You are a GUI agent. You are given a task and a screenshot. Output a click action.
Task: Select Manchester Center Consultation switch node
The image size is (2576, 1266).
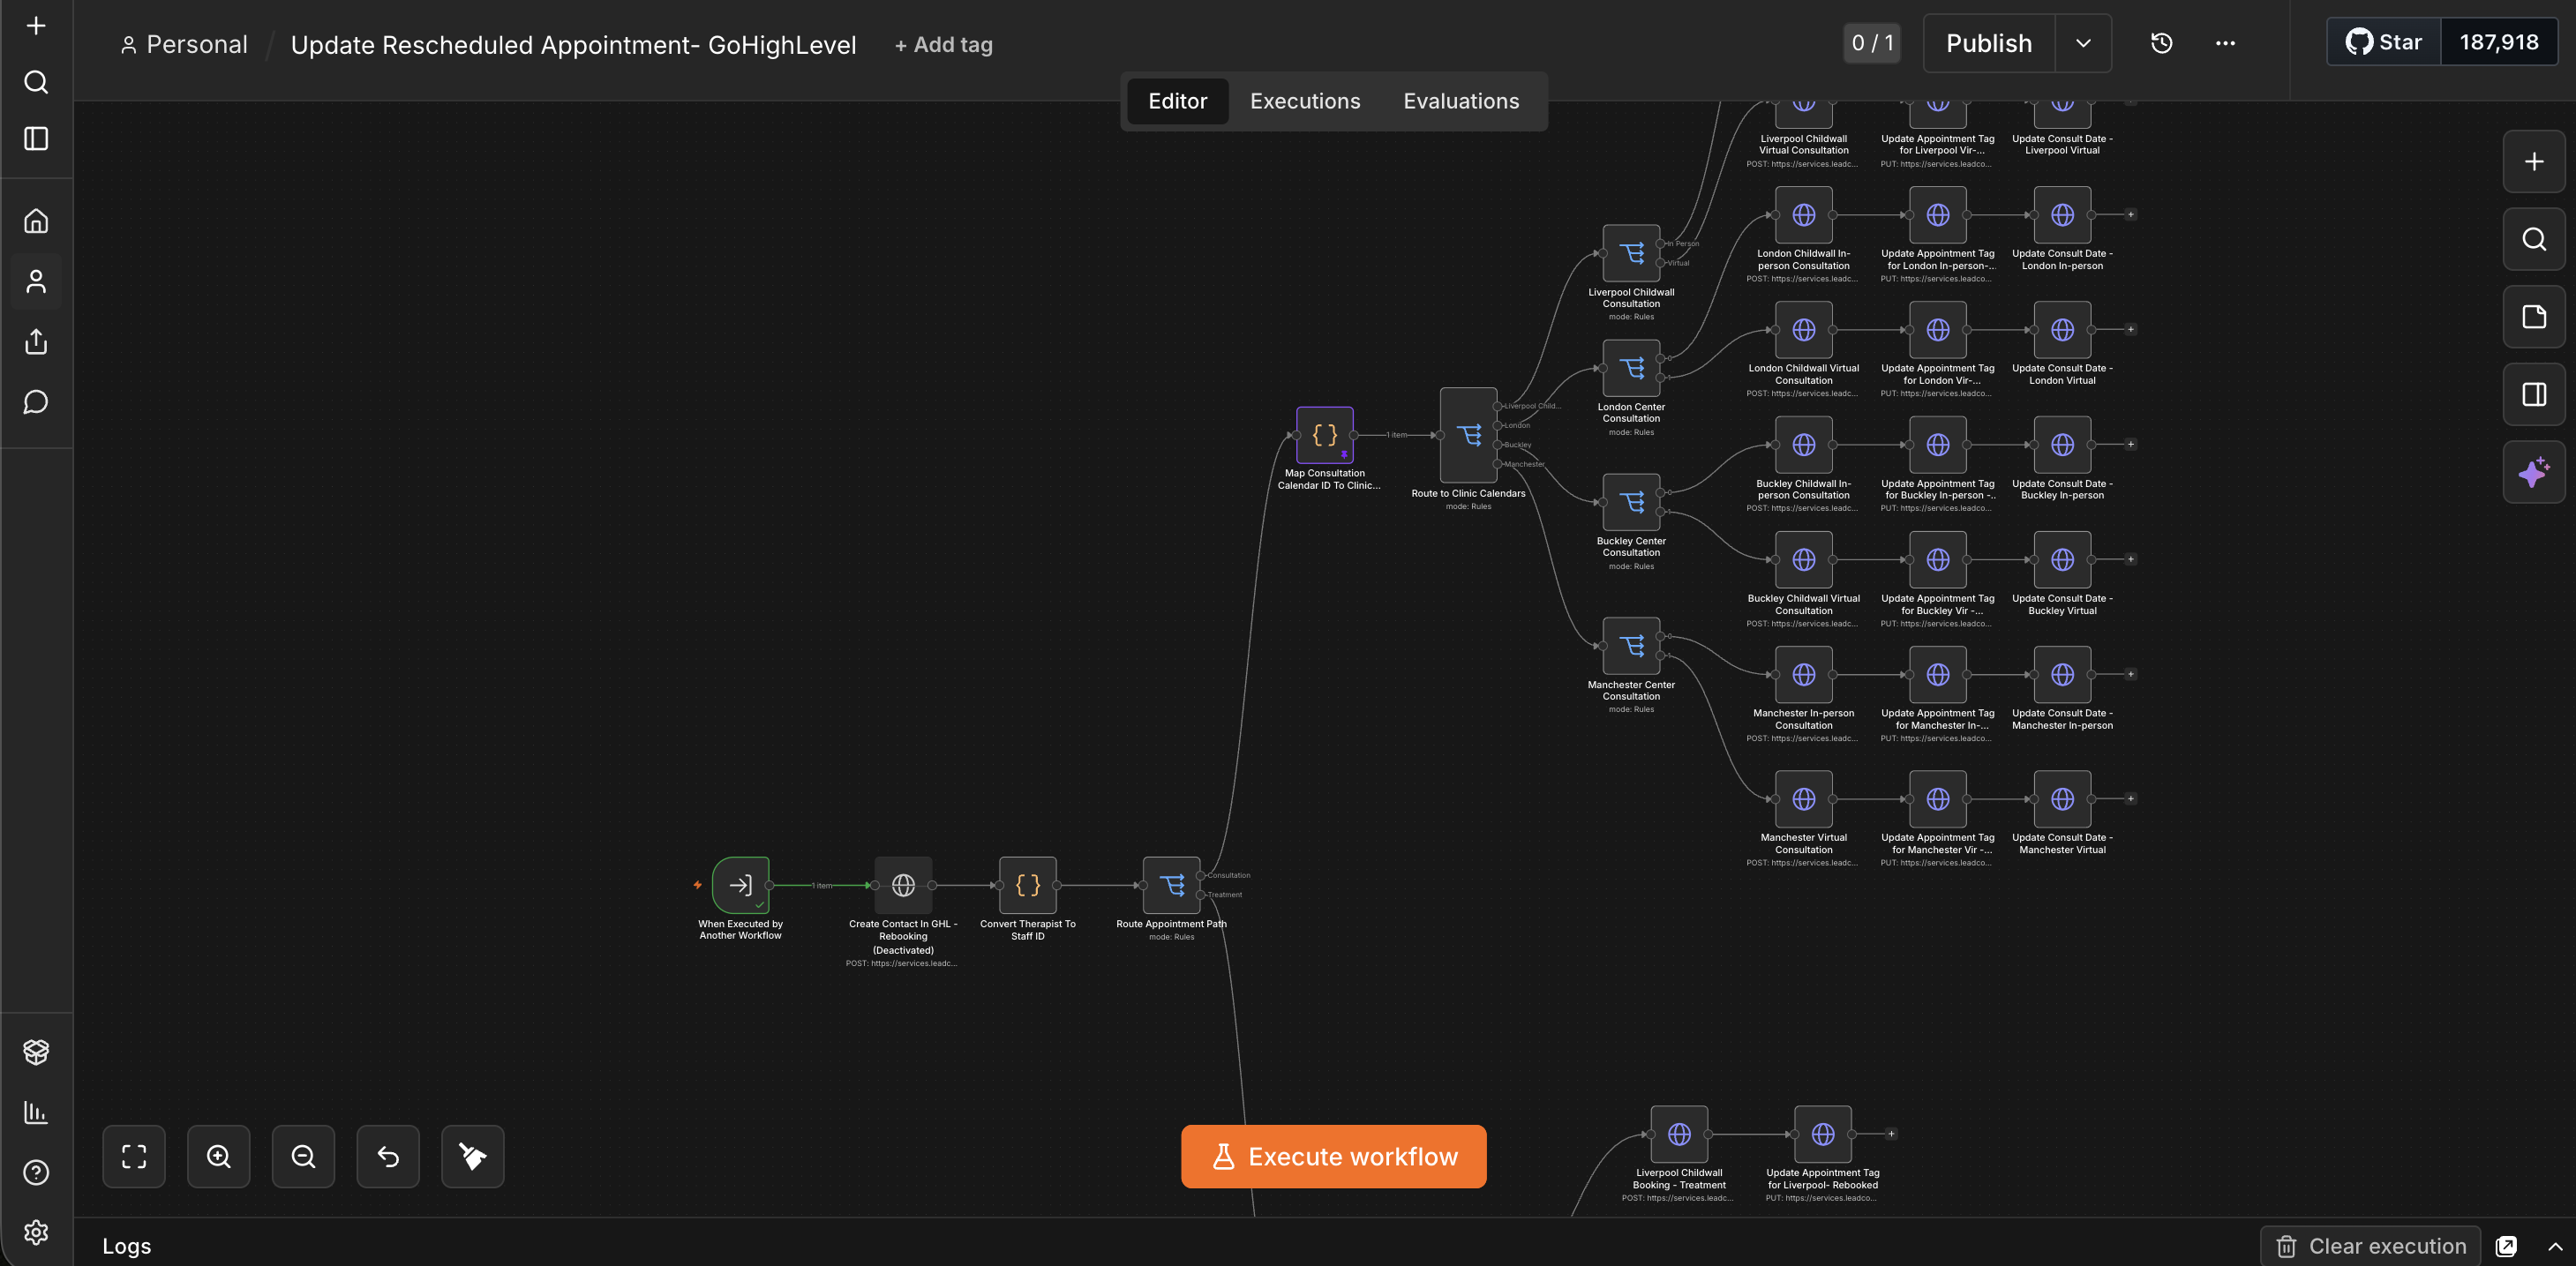pos(1631,646)
